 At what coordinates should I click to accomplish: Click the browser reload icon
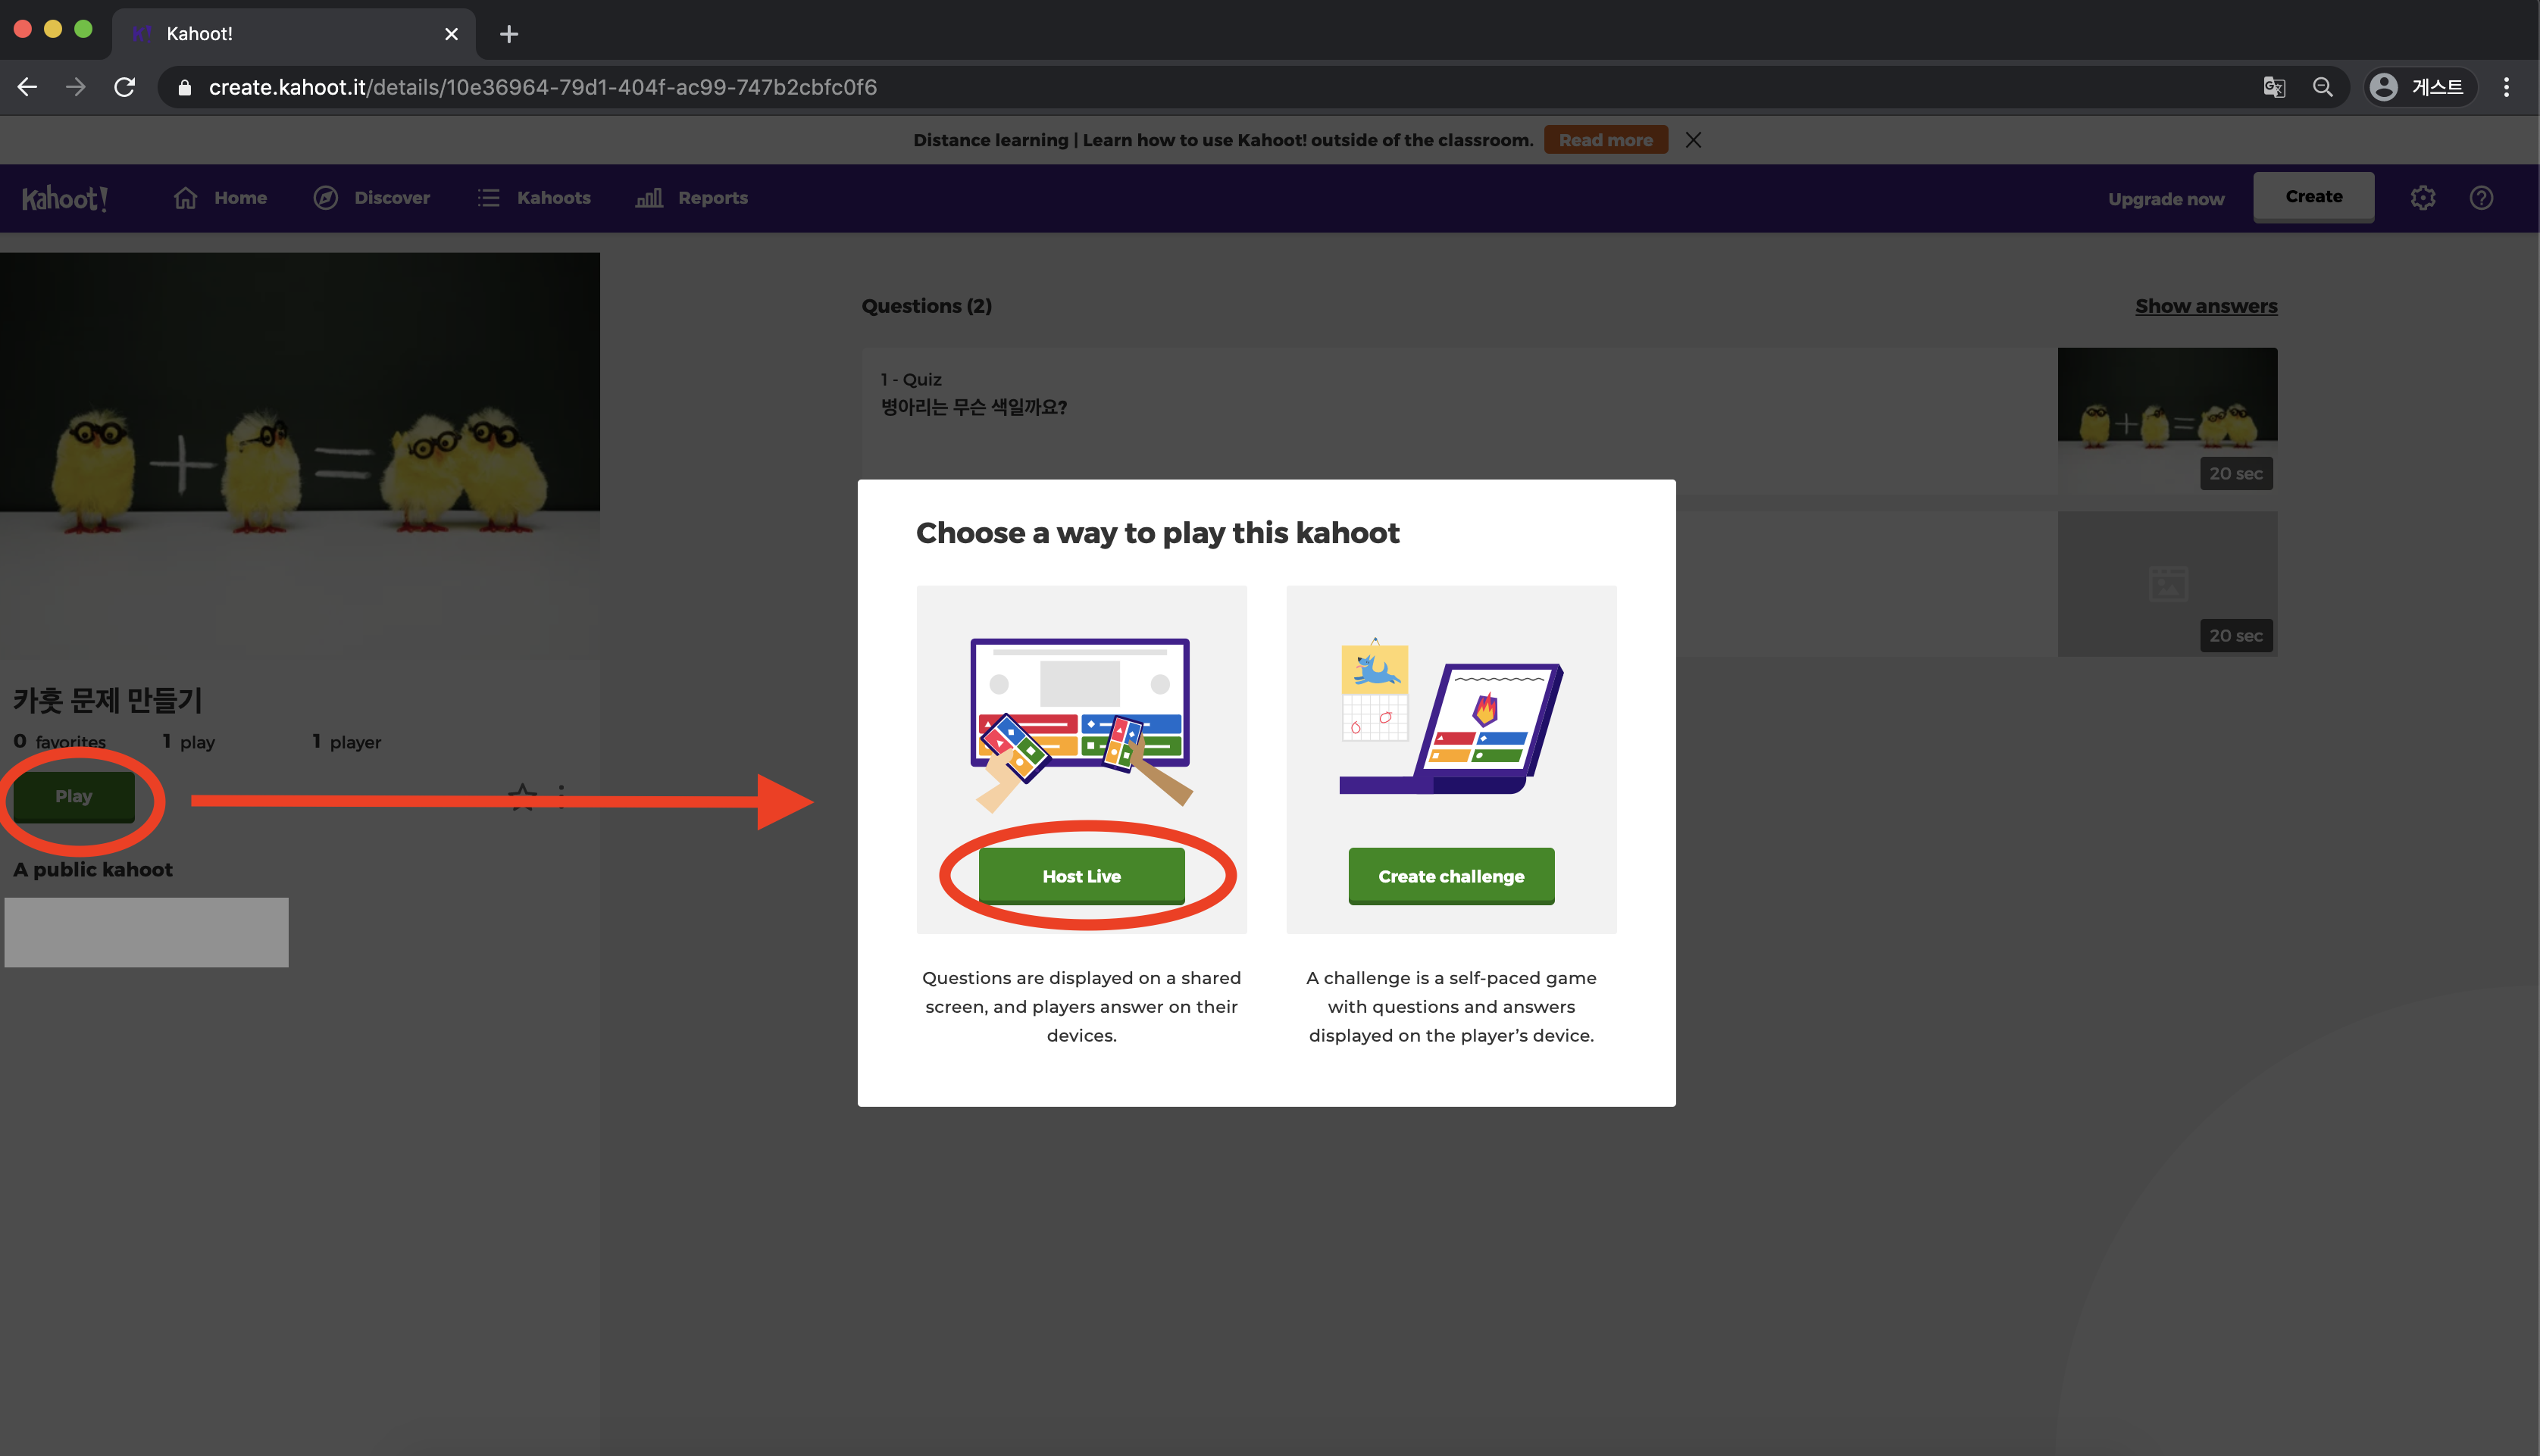pyautogui.click(x=125, y=87)
